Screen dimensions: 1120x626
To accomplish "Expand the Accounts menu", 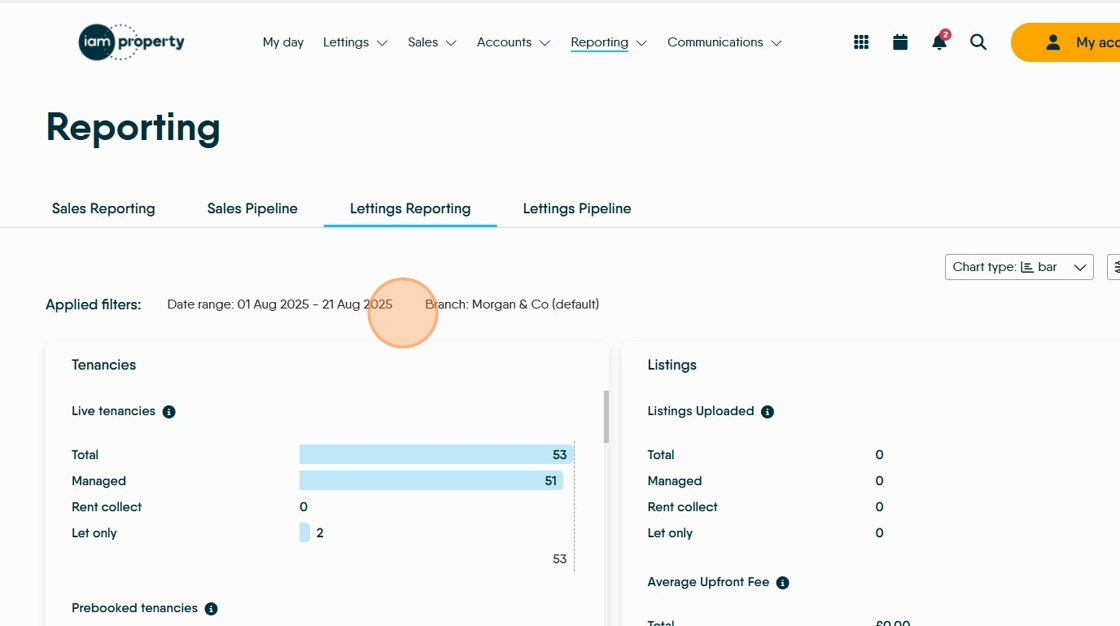I will click(x=513, y=42).
